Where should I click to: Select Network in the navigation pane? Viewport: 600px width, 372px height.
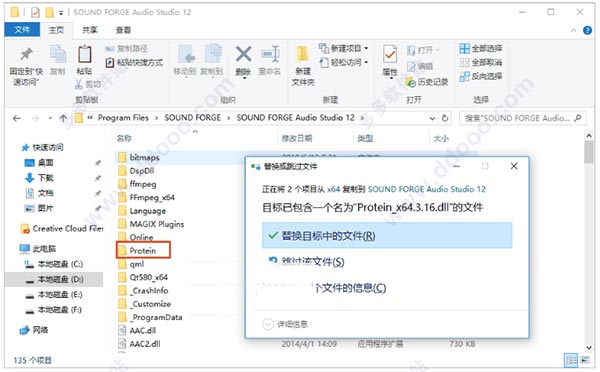click(34, 330)
